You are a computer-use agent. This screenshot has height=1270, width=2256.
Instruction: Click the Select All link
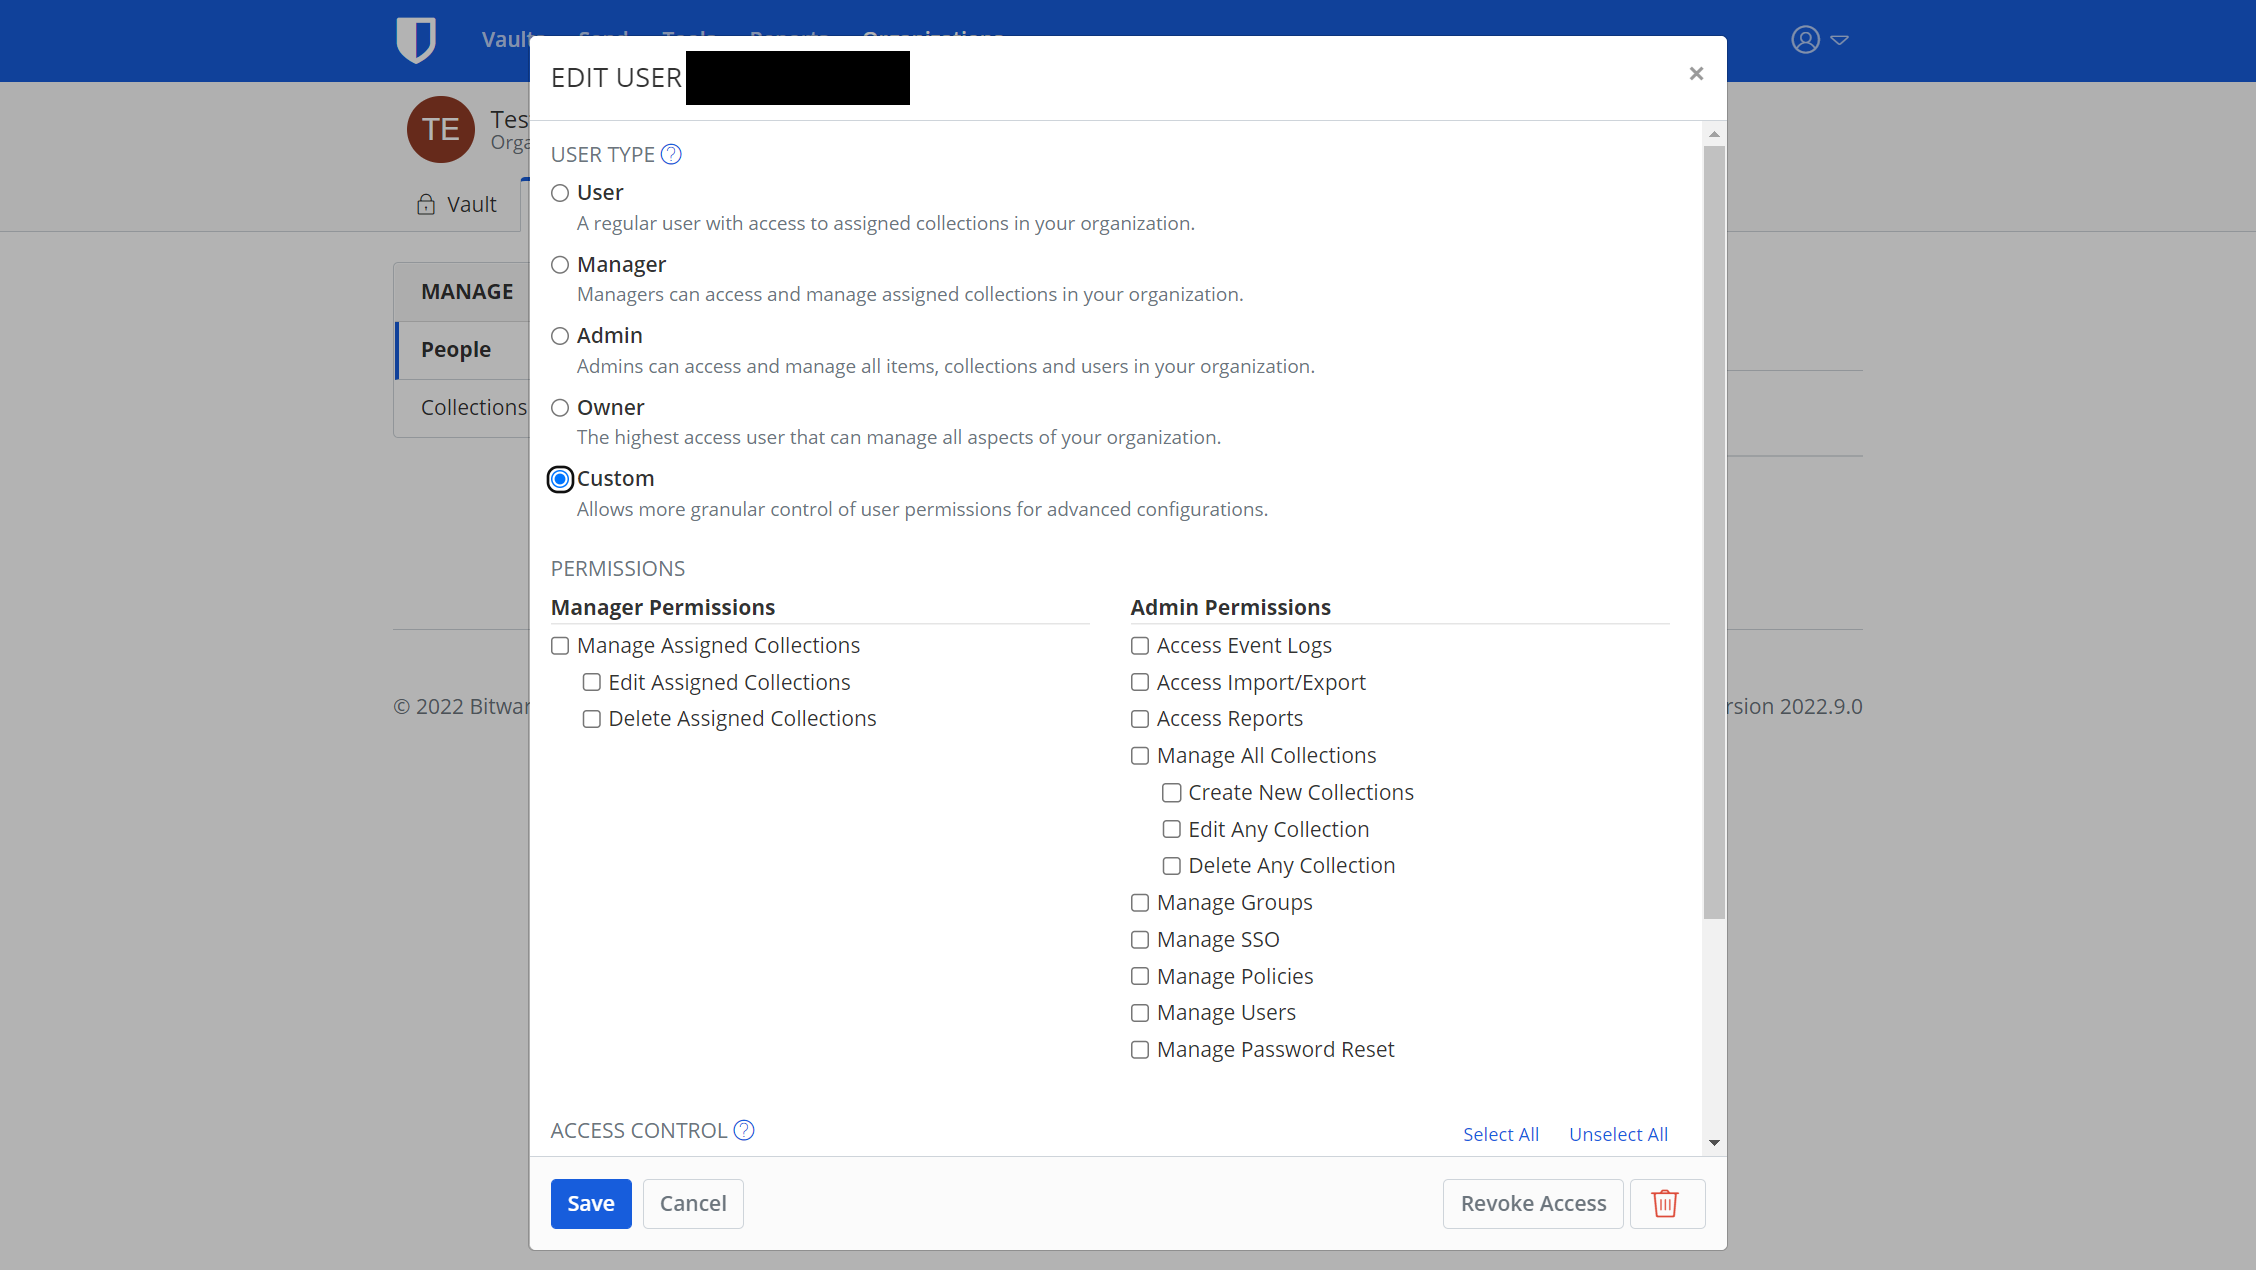[x=1500, y=1134]
